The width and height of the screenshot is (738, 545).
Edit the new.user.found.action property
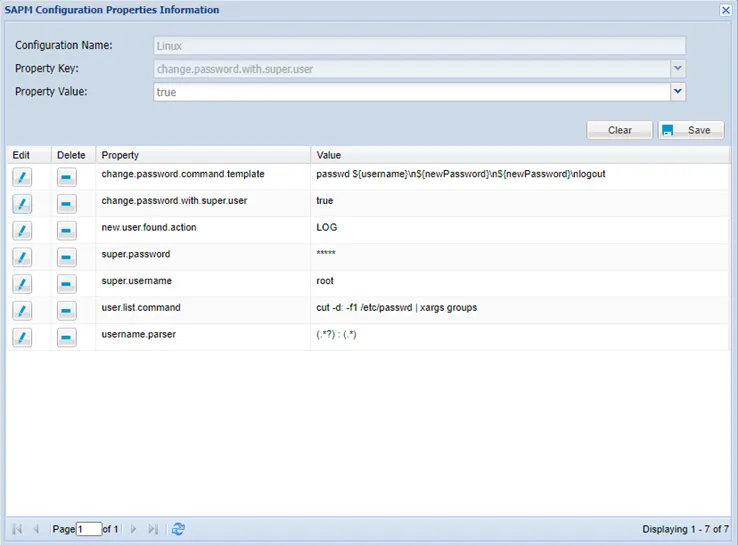(x=22, y=231)
